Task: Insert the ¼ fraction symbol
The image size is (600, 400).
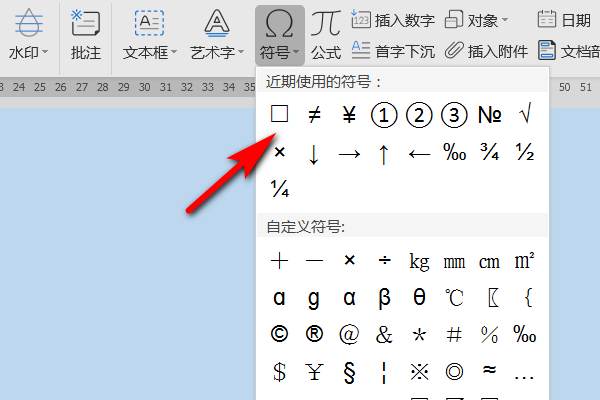Action: coord(280,188)
